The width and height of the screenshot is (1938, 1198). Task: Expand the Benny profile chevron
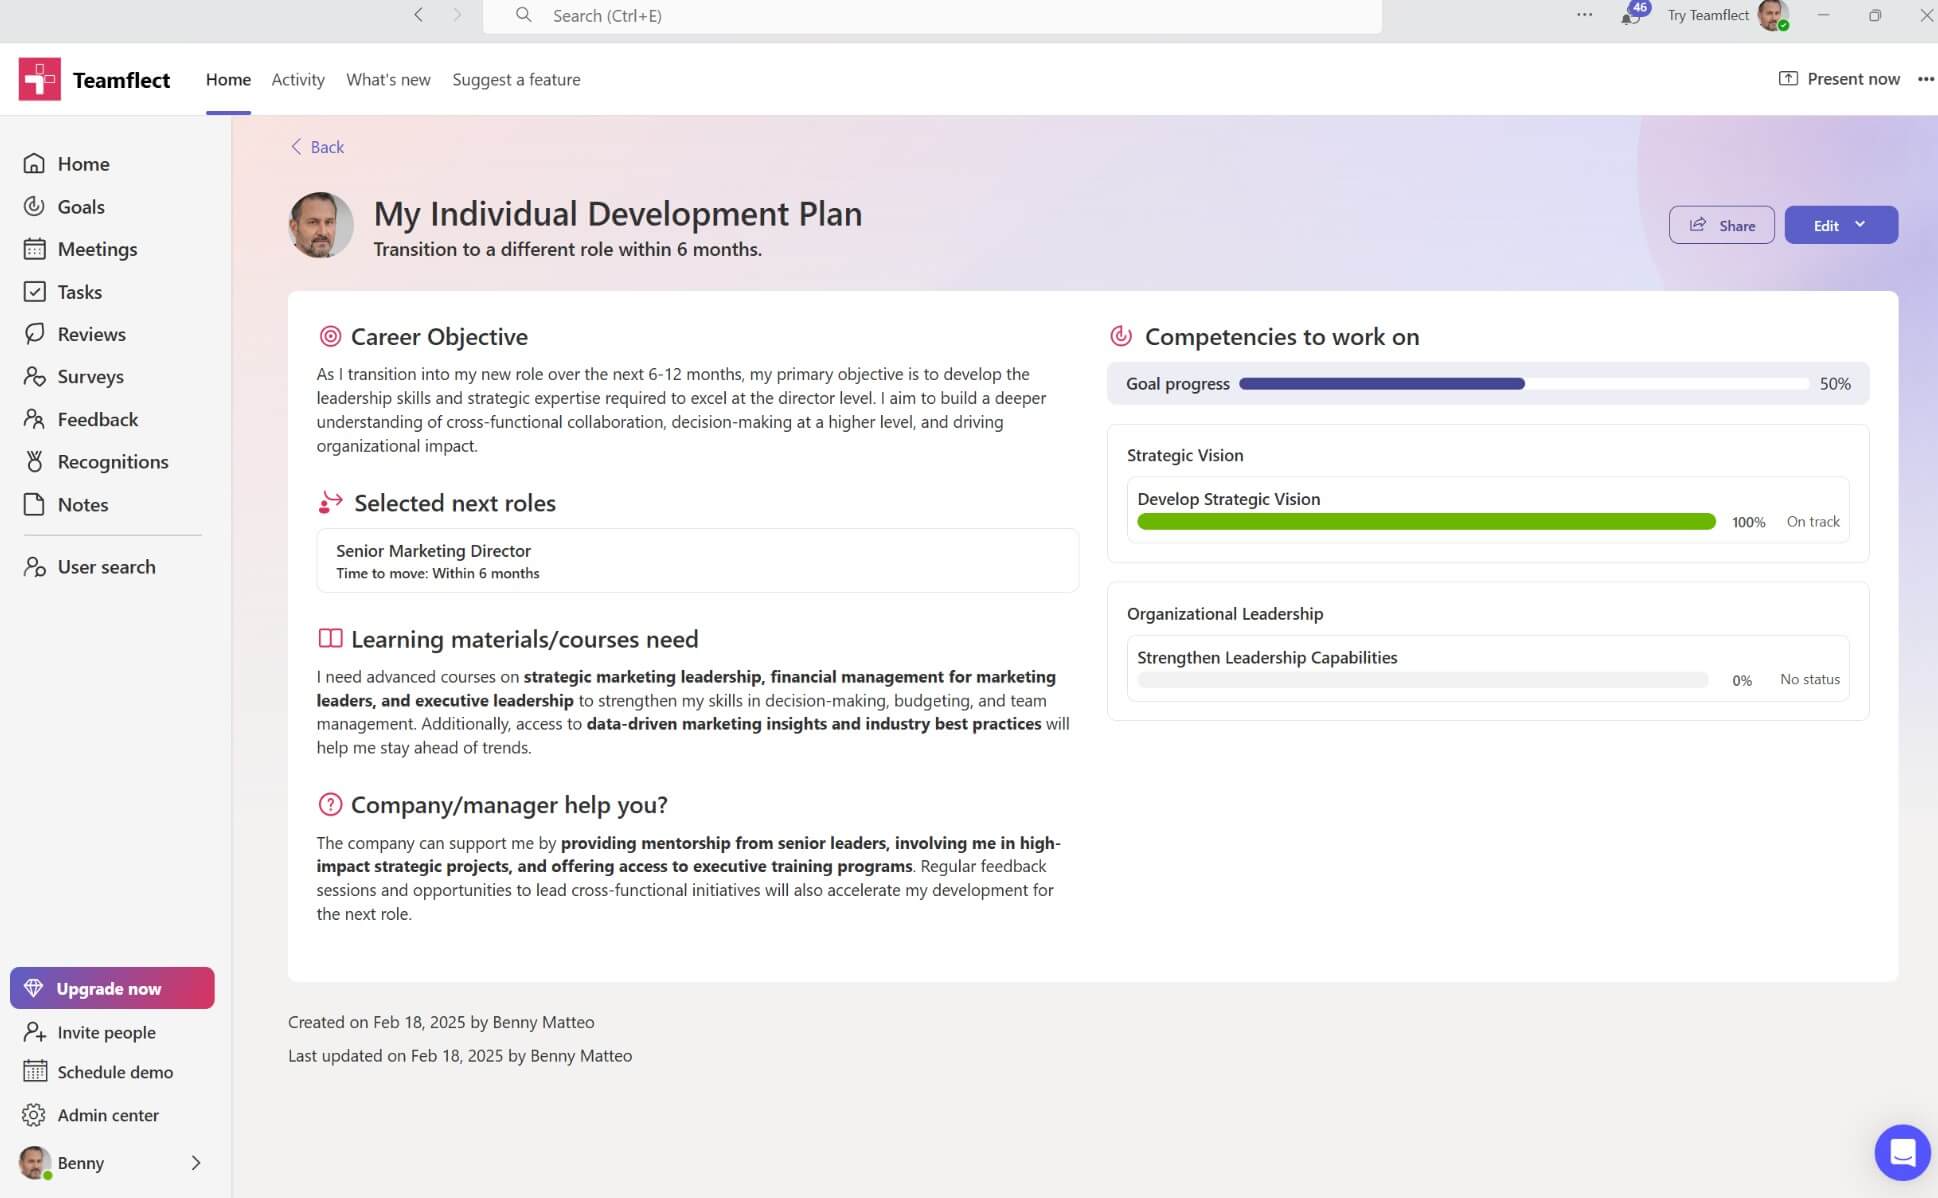point(196,1163)
